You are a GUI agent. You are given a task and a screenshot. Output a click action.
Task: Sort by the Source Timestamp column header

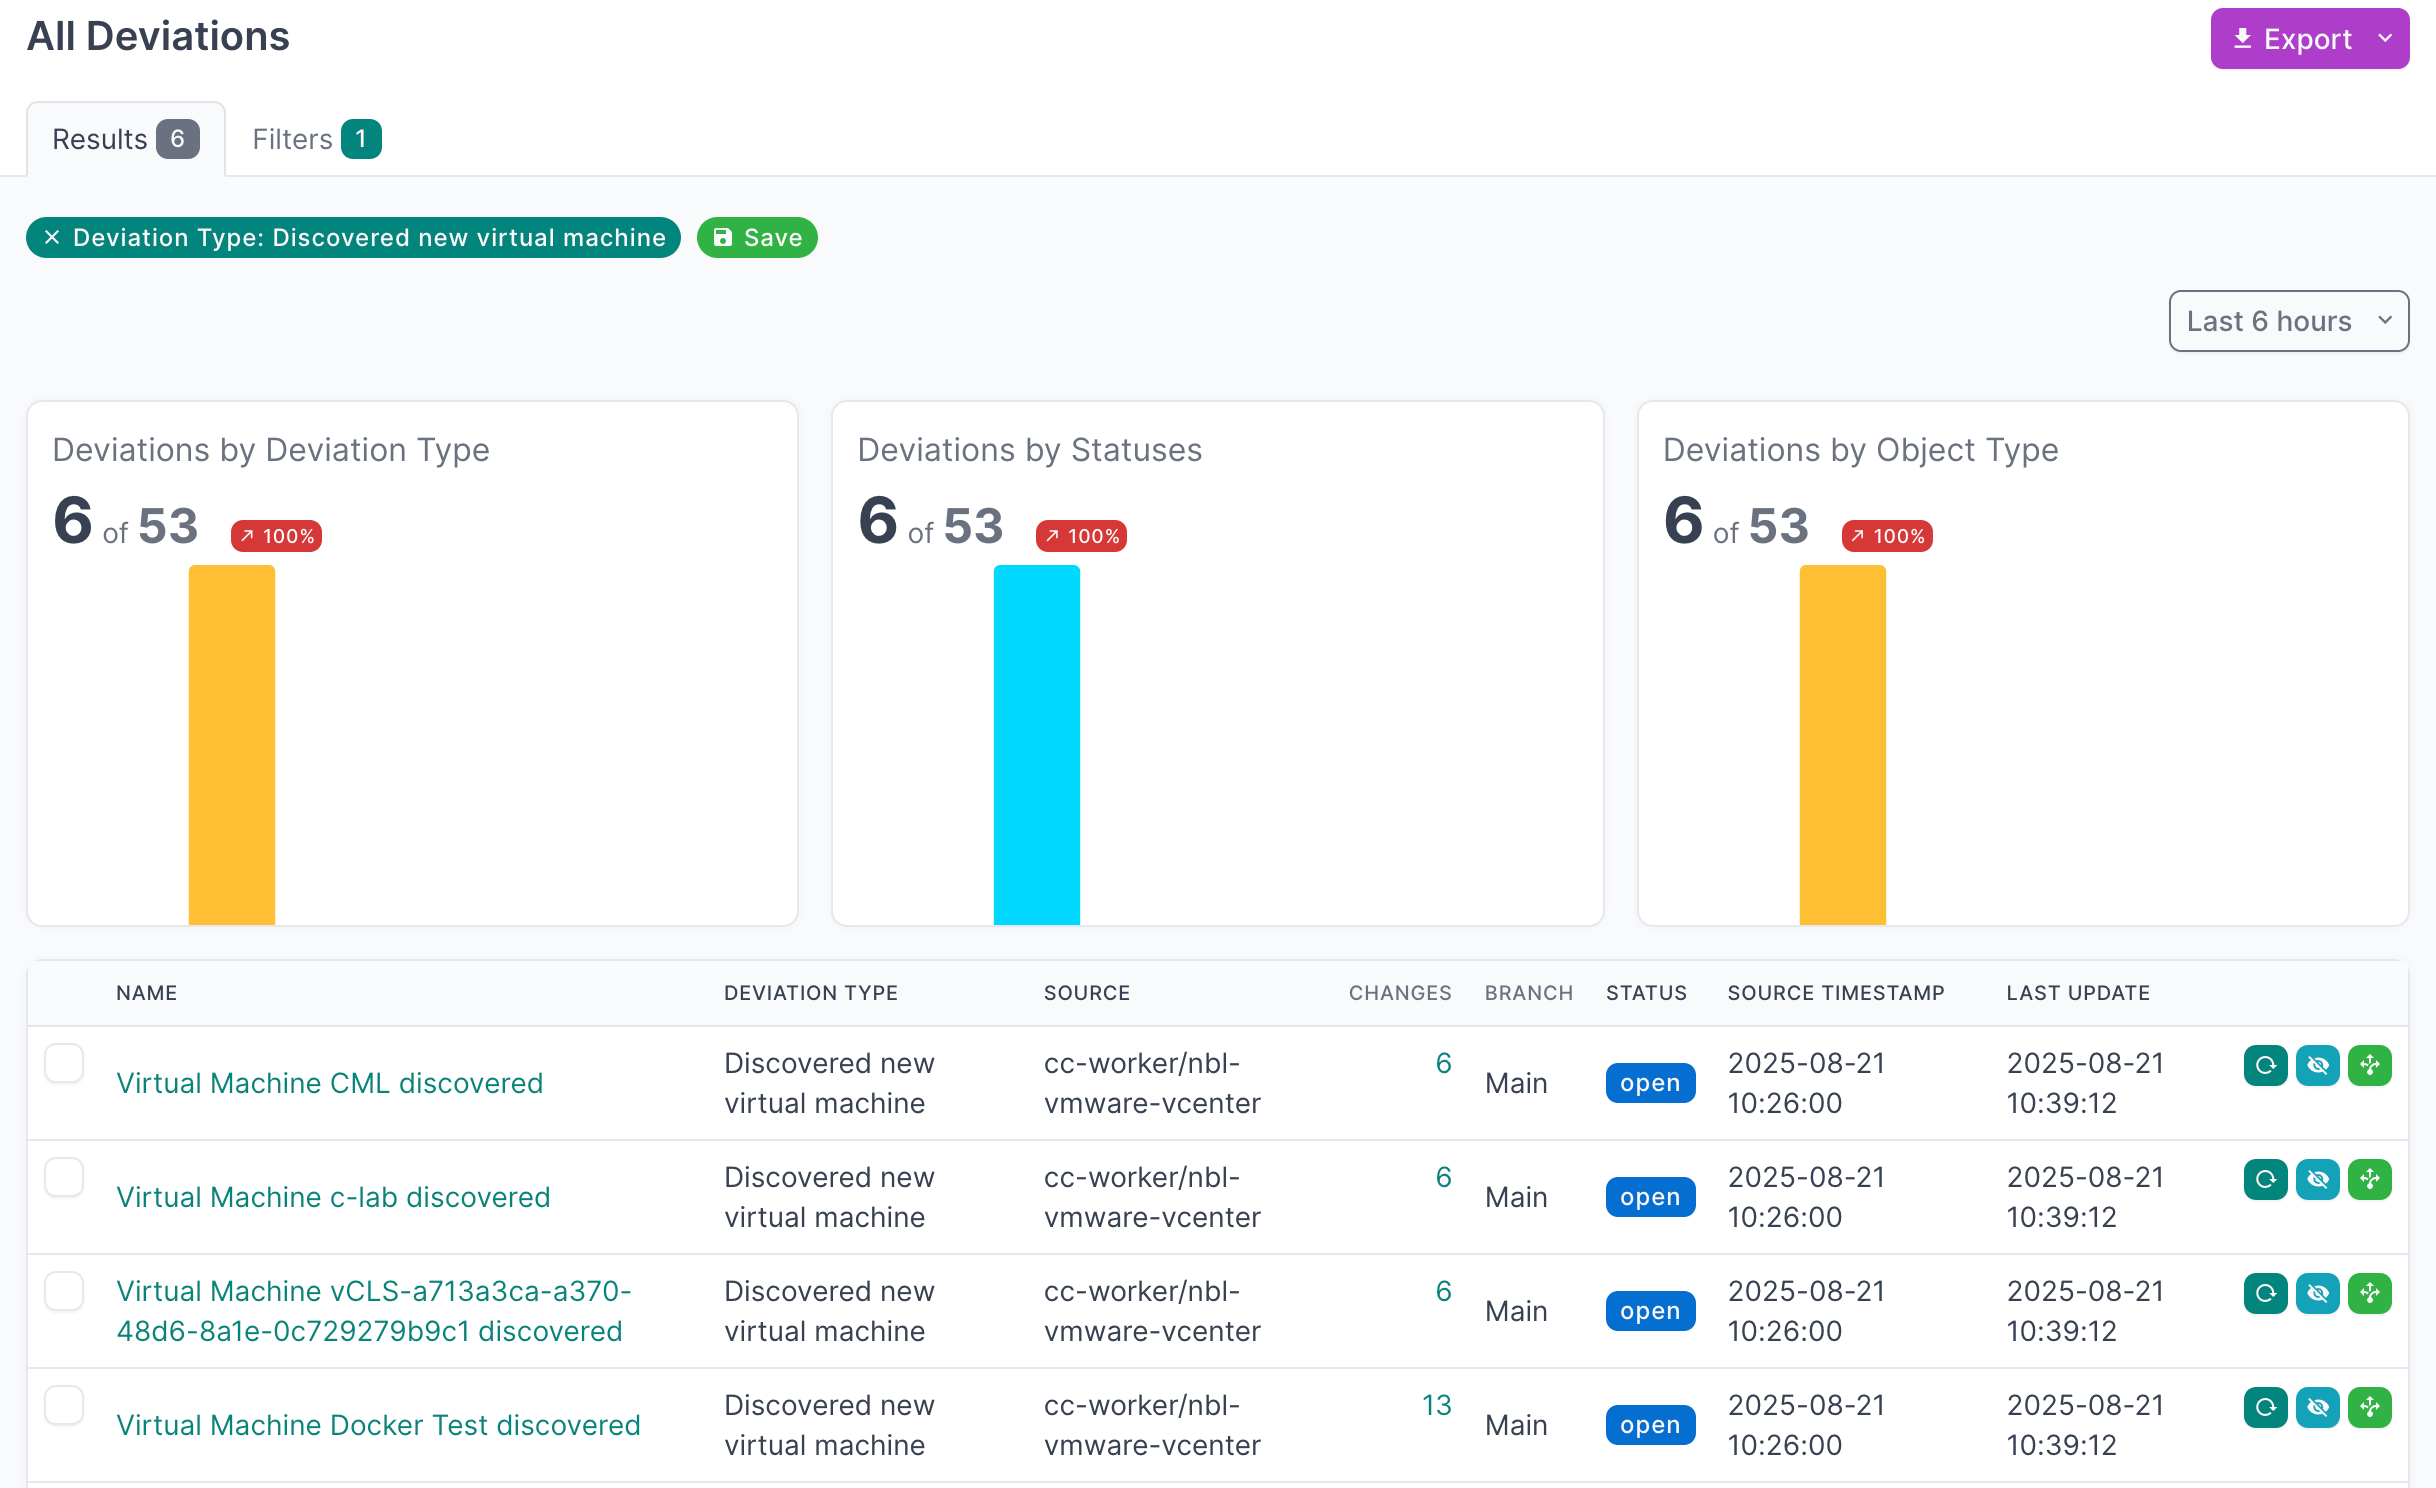(x=1835, y=993)
